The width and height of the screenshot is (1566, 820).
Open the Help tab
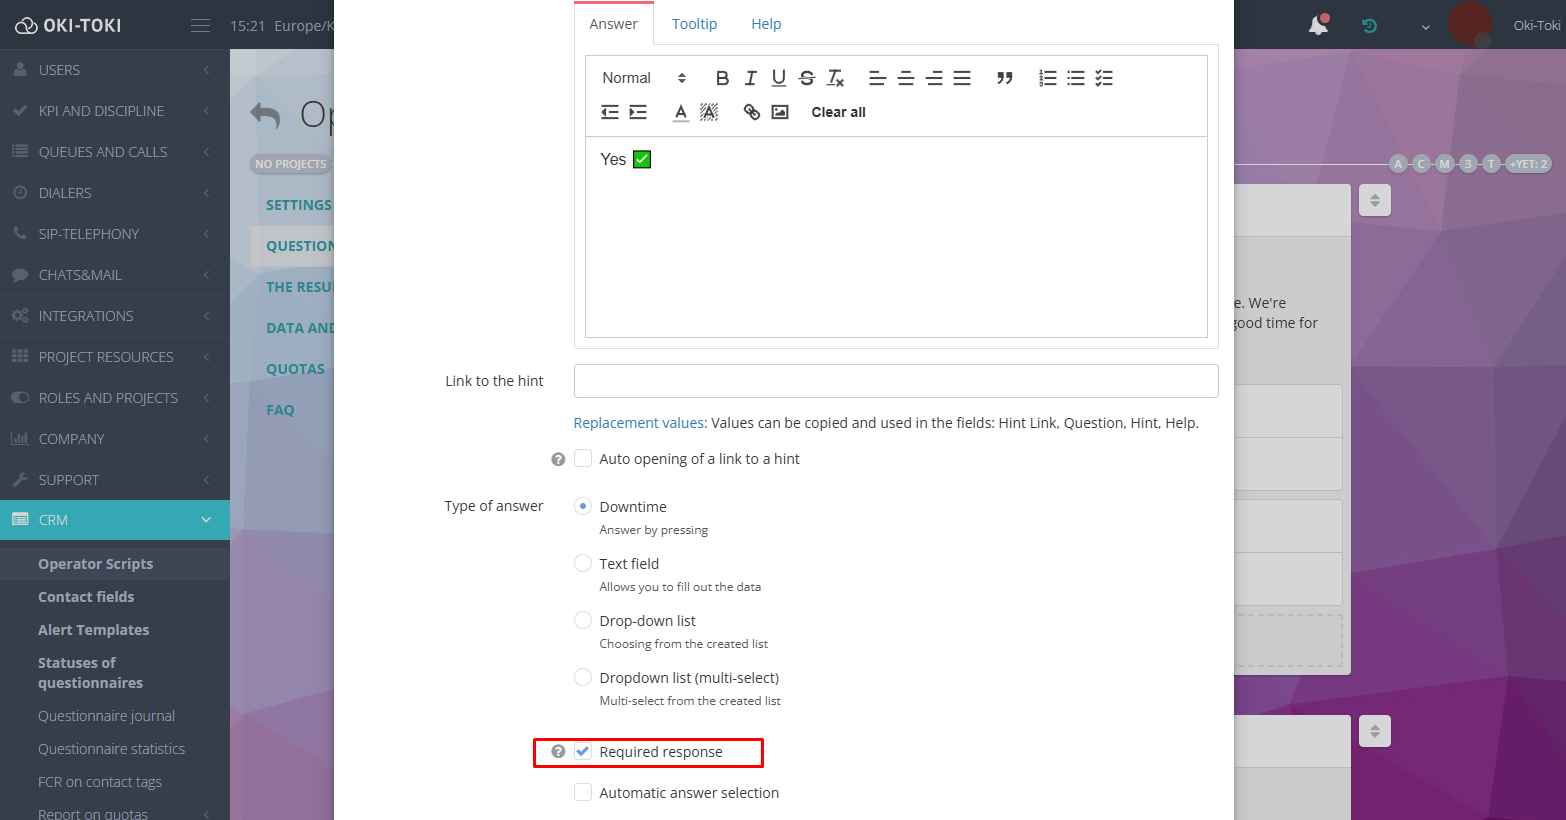(x=766, y=24)
